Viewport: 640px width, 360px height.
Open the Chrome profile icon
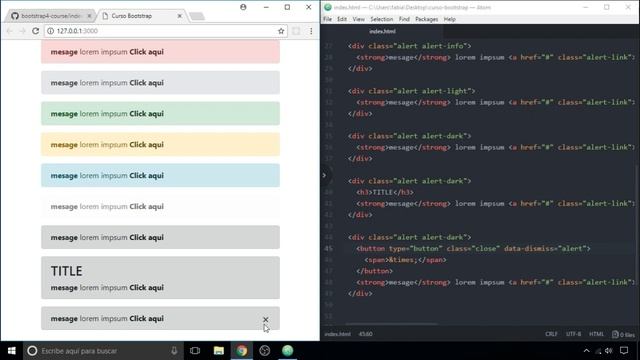click(x=243, y=7)
